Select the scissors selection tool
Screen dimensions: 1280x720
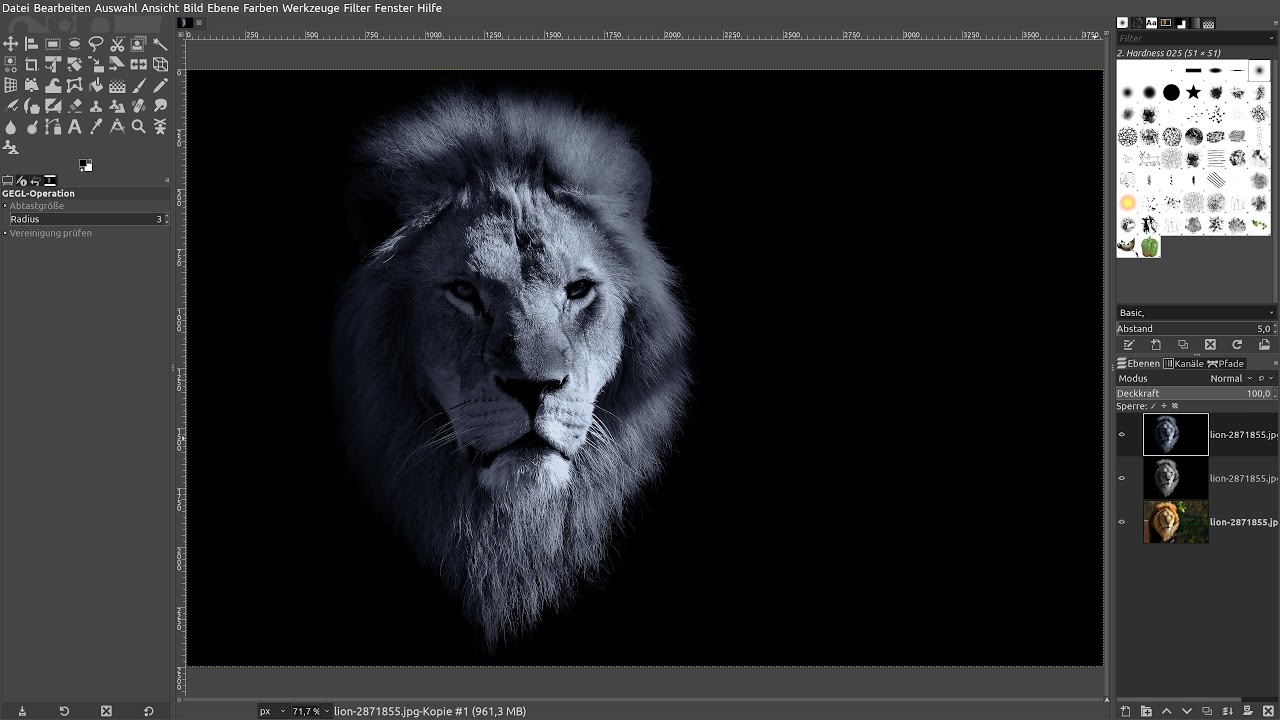click(117, 44)
